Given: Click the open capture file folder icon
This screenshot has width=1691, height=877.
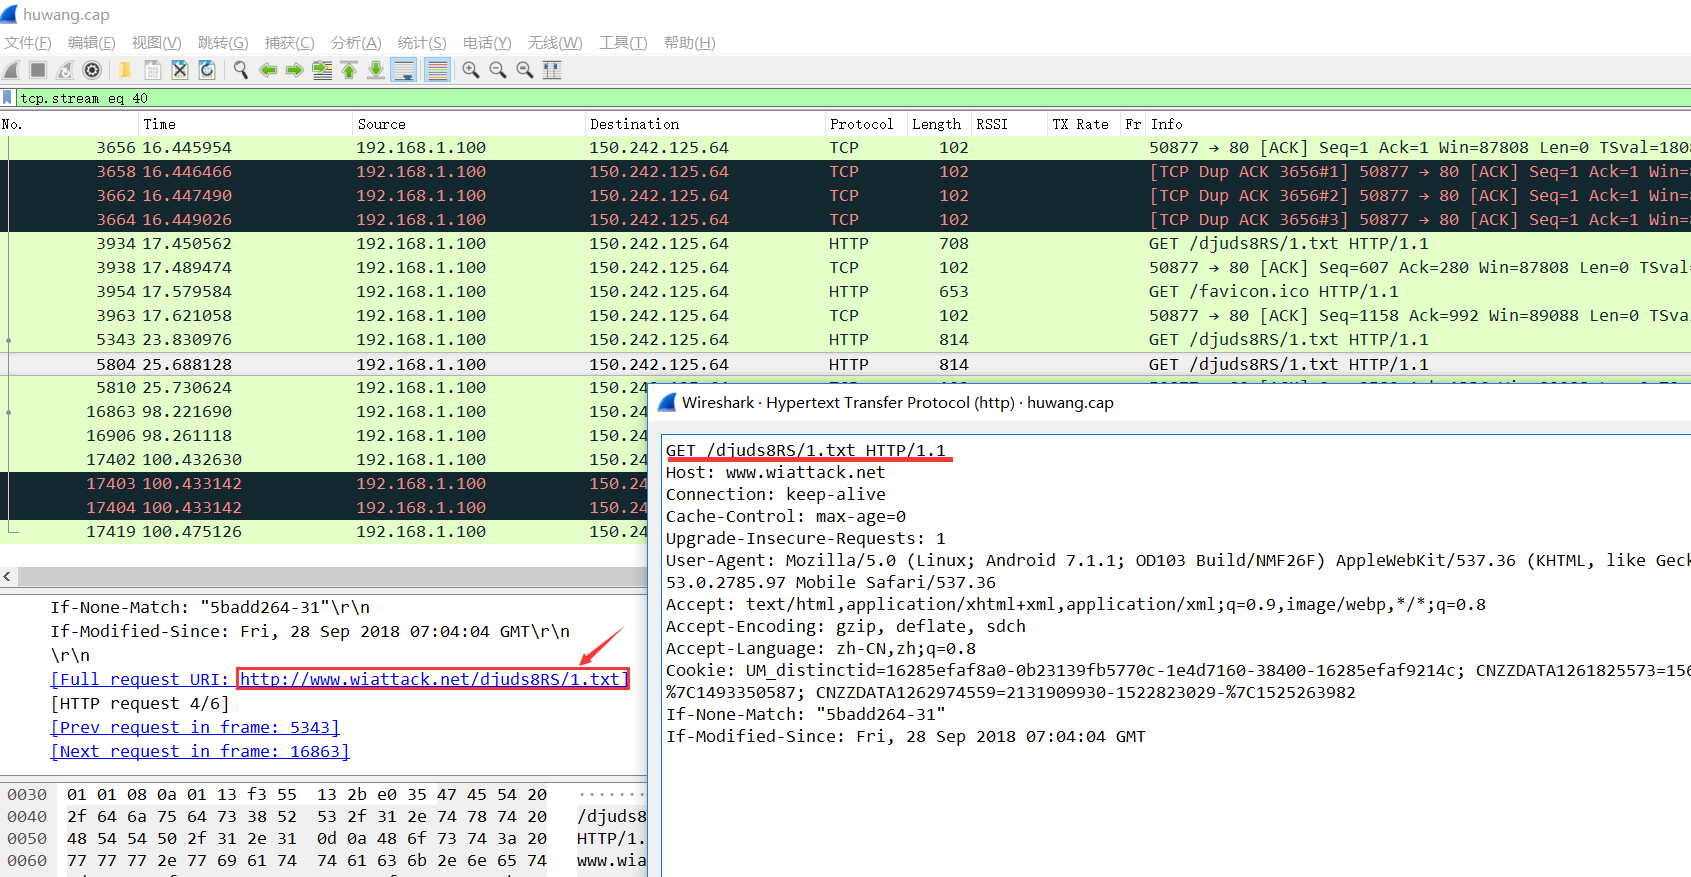Looking at the screenshot, I should (x=125, y=70).
